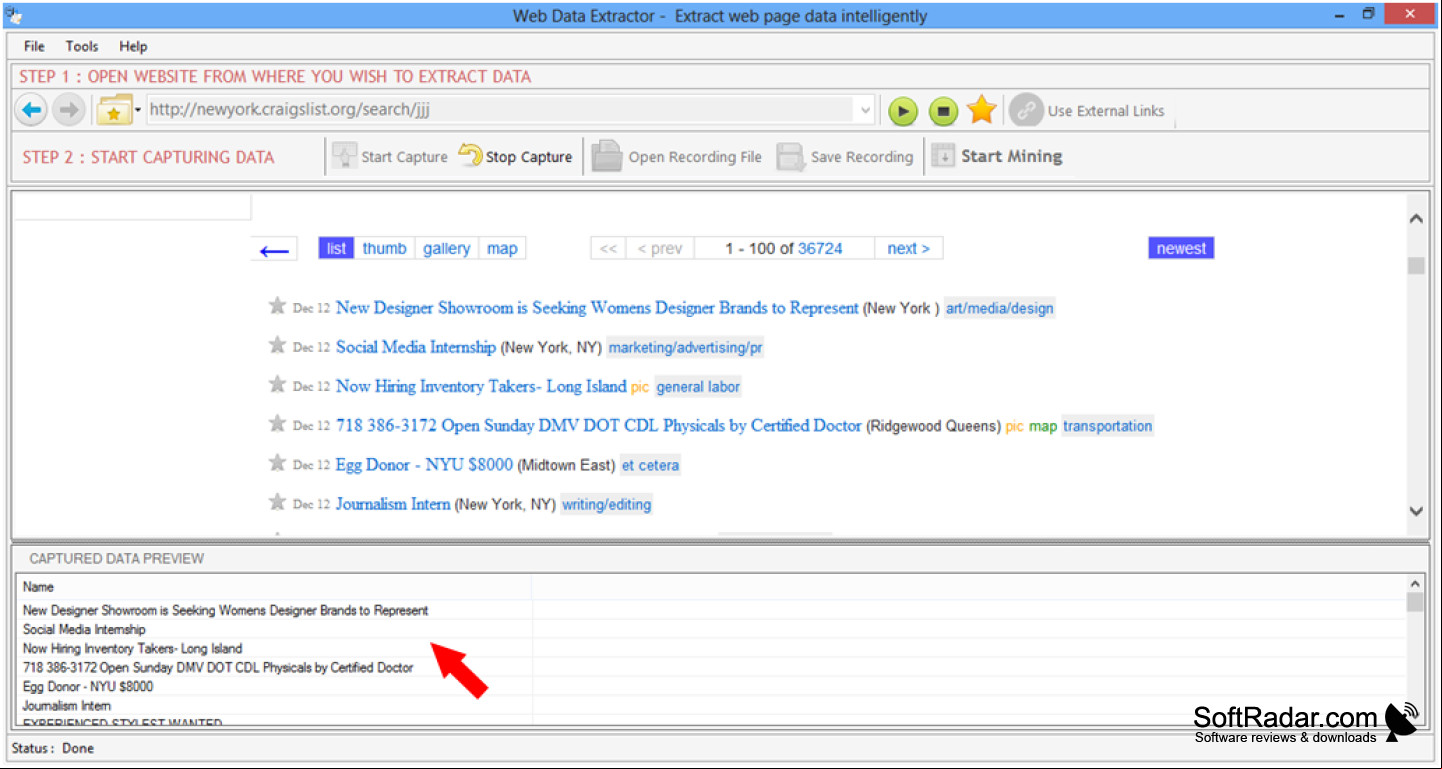Viewport: 1442px width, 769px height.
Task: Click art/media/design category tag
Action: (1000, 308)
